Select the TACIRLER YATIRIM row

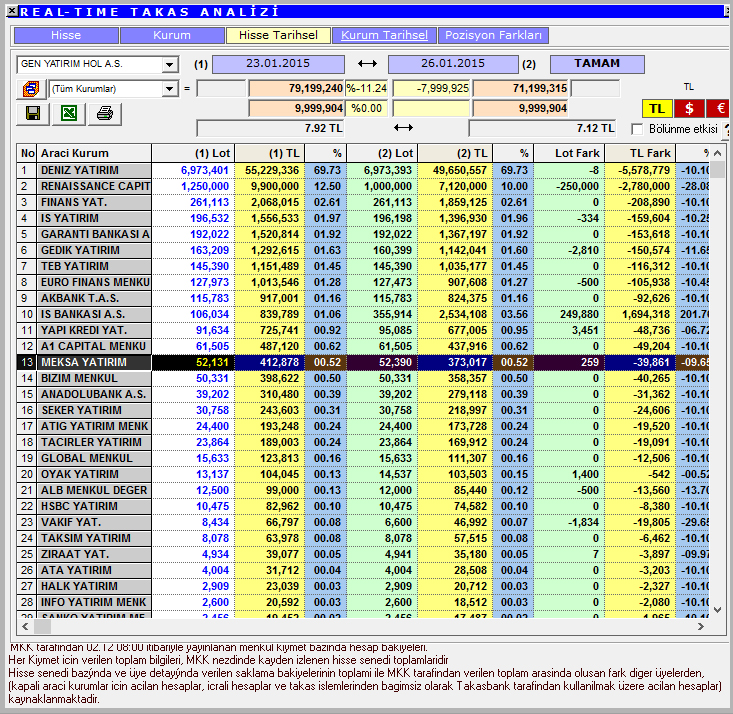click(363, 442)
